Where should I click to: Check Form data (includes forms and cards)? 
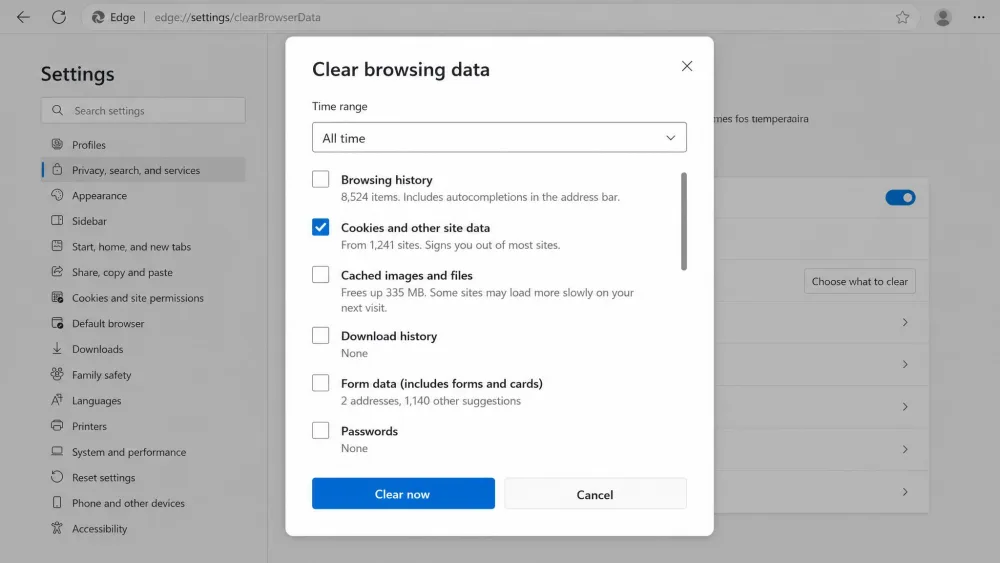click(320, 383)
